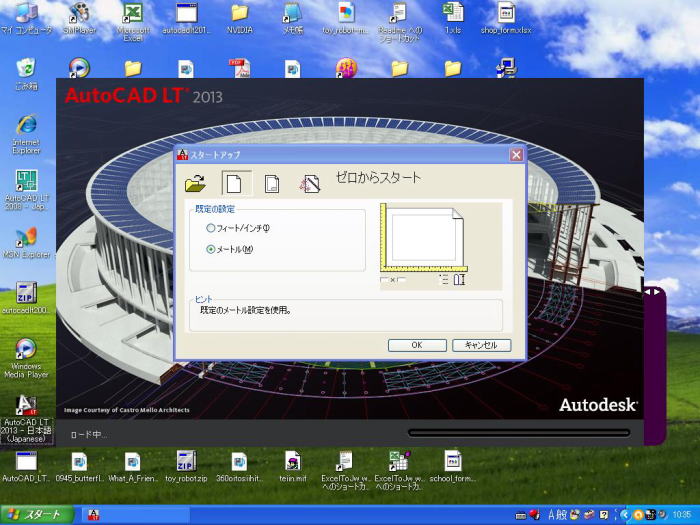Select the Start from Scratch blank page icon
Viewport: 700px width, 525px height.
click(234, 183)
